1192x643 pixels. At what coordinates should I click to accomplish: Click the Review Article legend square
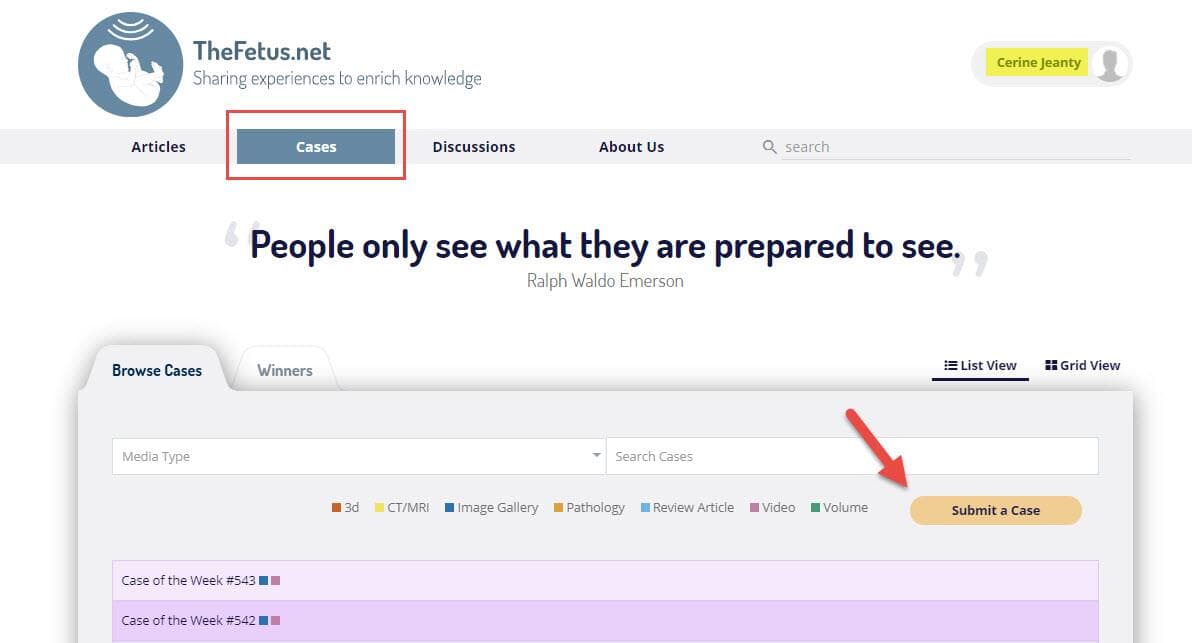point(645,508)
